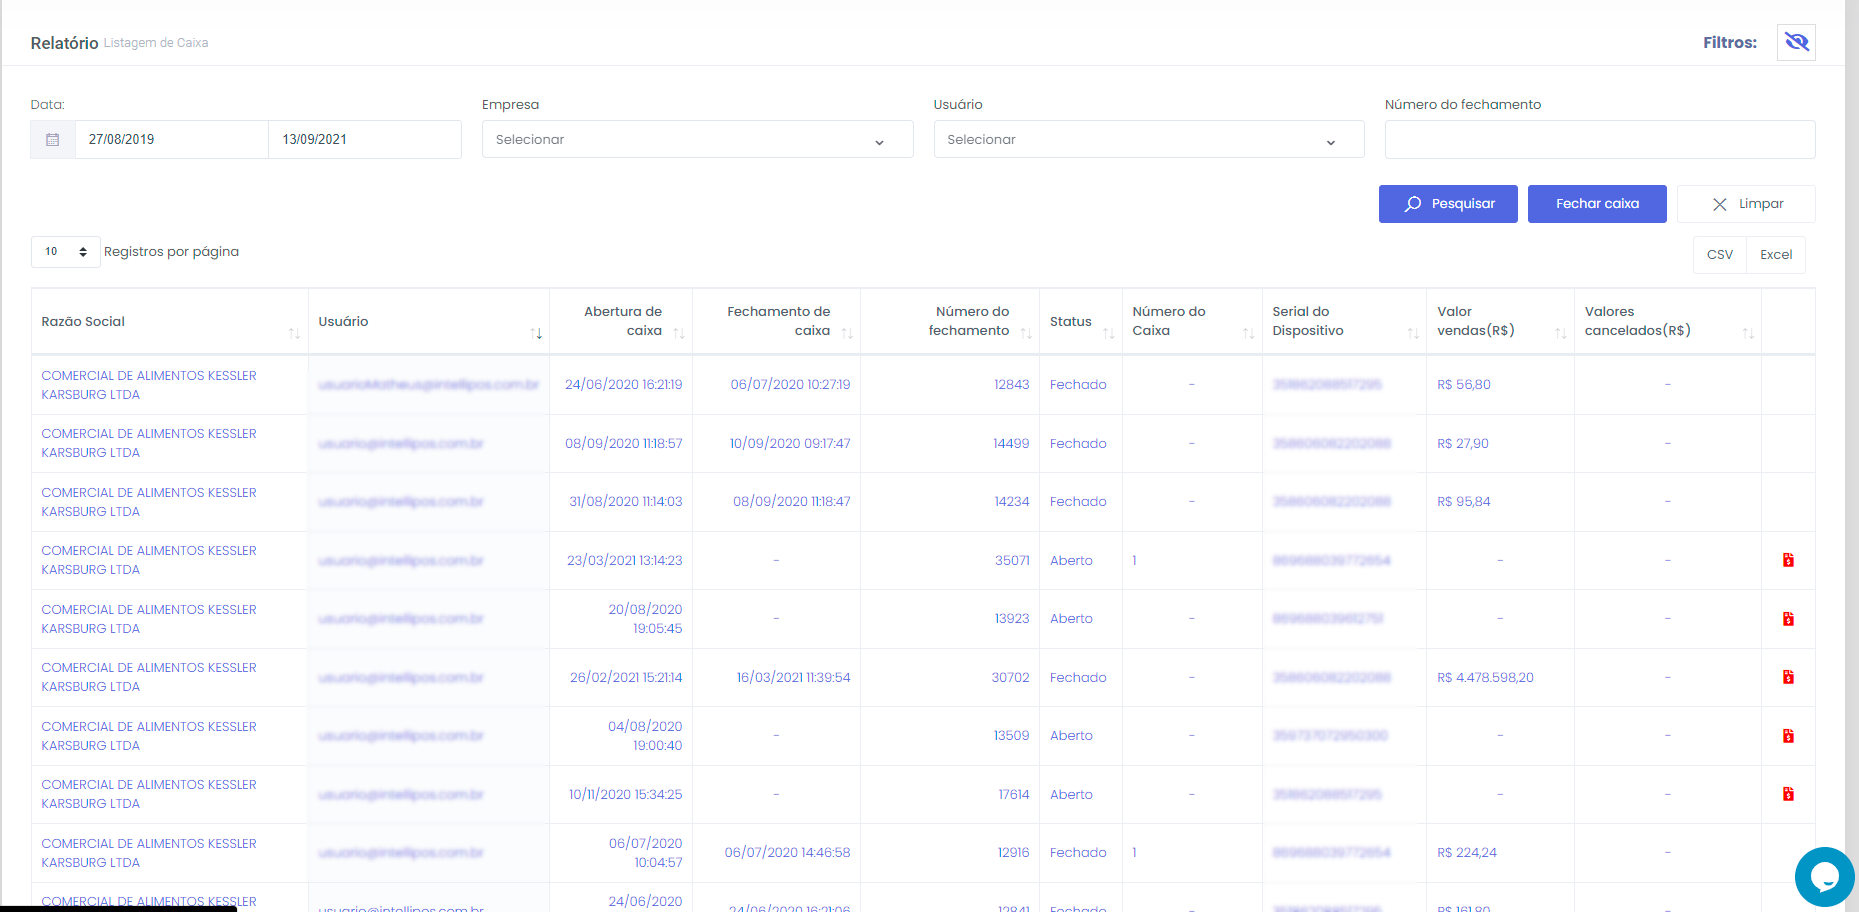Open the red PDF icon for closing 35071
The width and height of the screenshot is (1859, 912).
coord(1788,560)
